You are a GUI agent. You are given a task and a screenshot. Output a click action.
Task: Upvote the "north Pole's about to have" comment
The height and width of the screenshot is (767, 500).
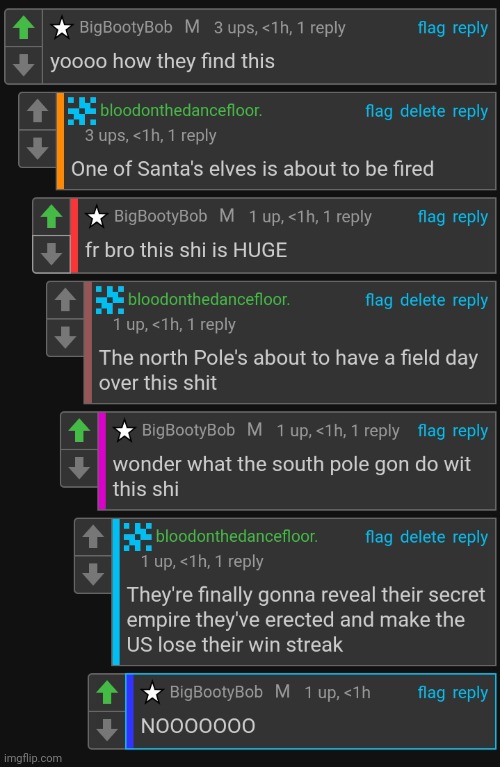(x=66, y=300)
